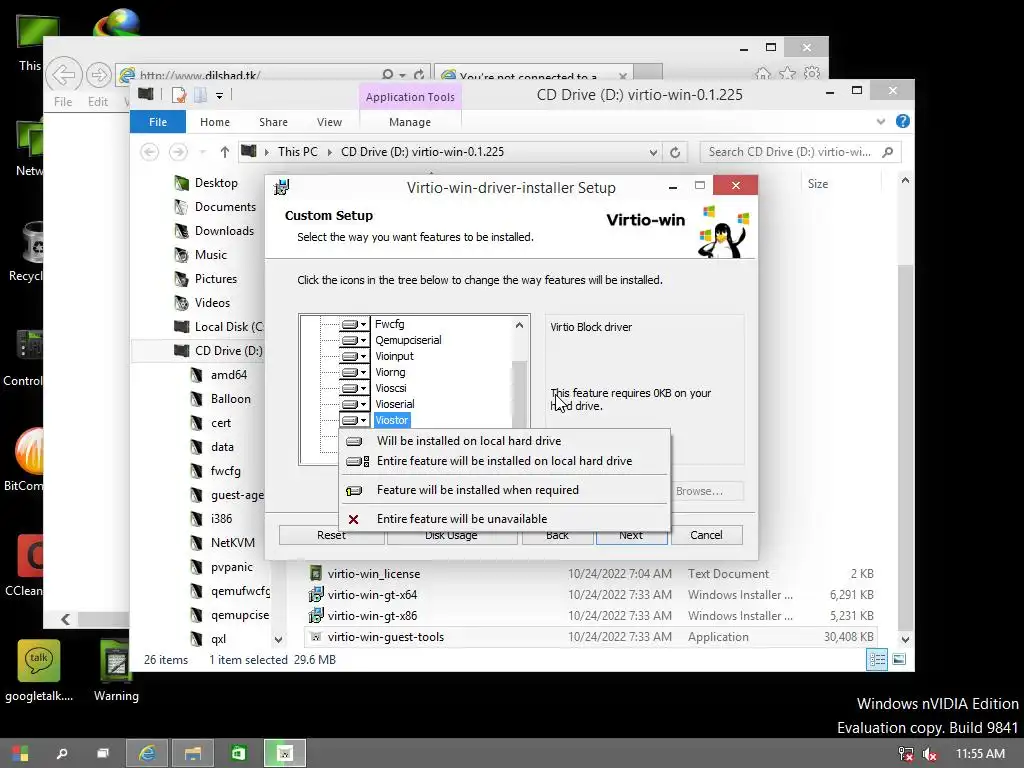The width and height of the screenshot is (1024, 768).
Task: Click the Explorer back arrow
Action: coord(150,152)
